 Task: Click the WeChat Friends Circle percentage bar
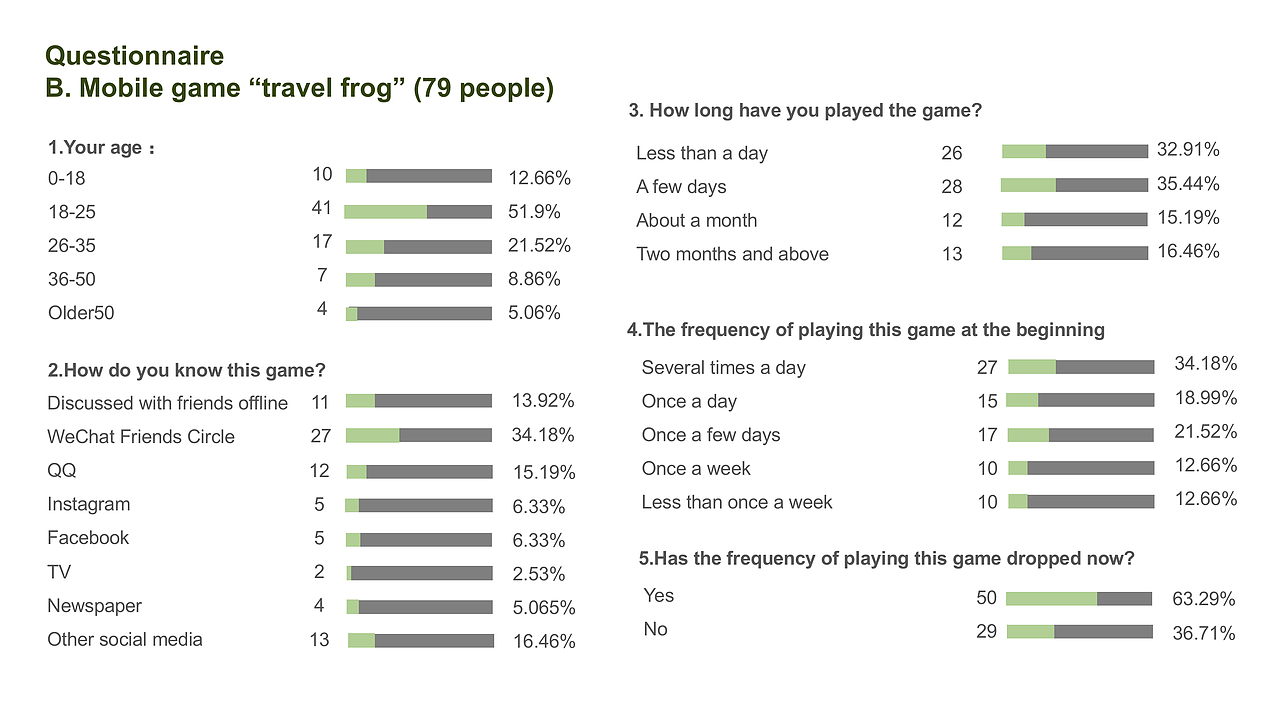coord(419,435)
